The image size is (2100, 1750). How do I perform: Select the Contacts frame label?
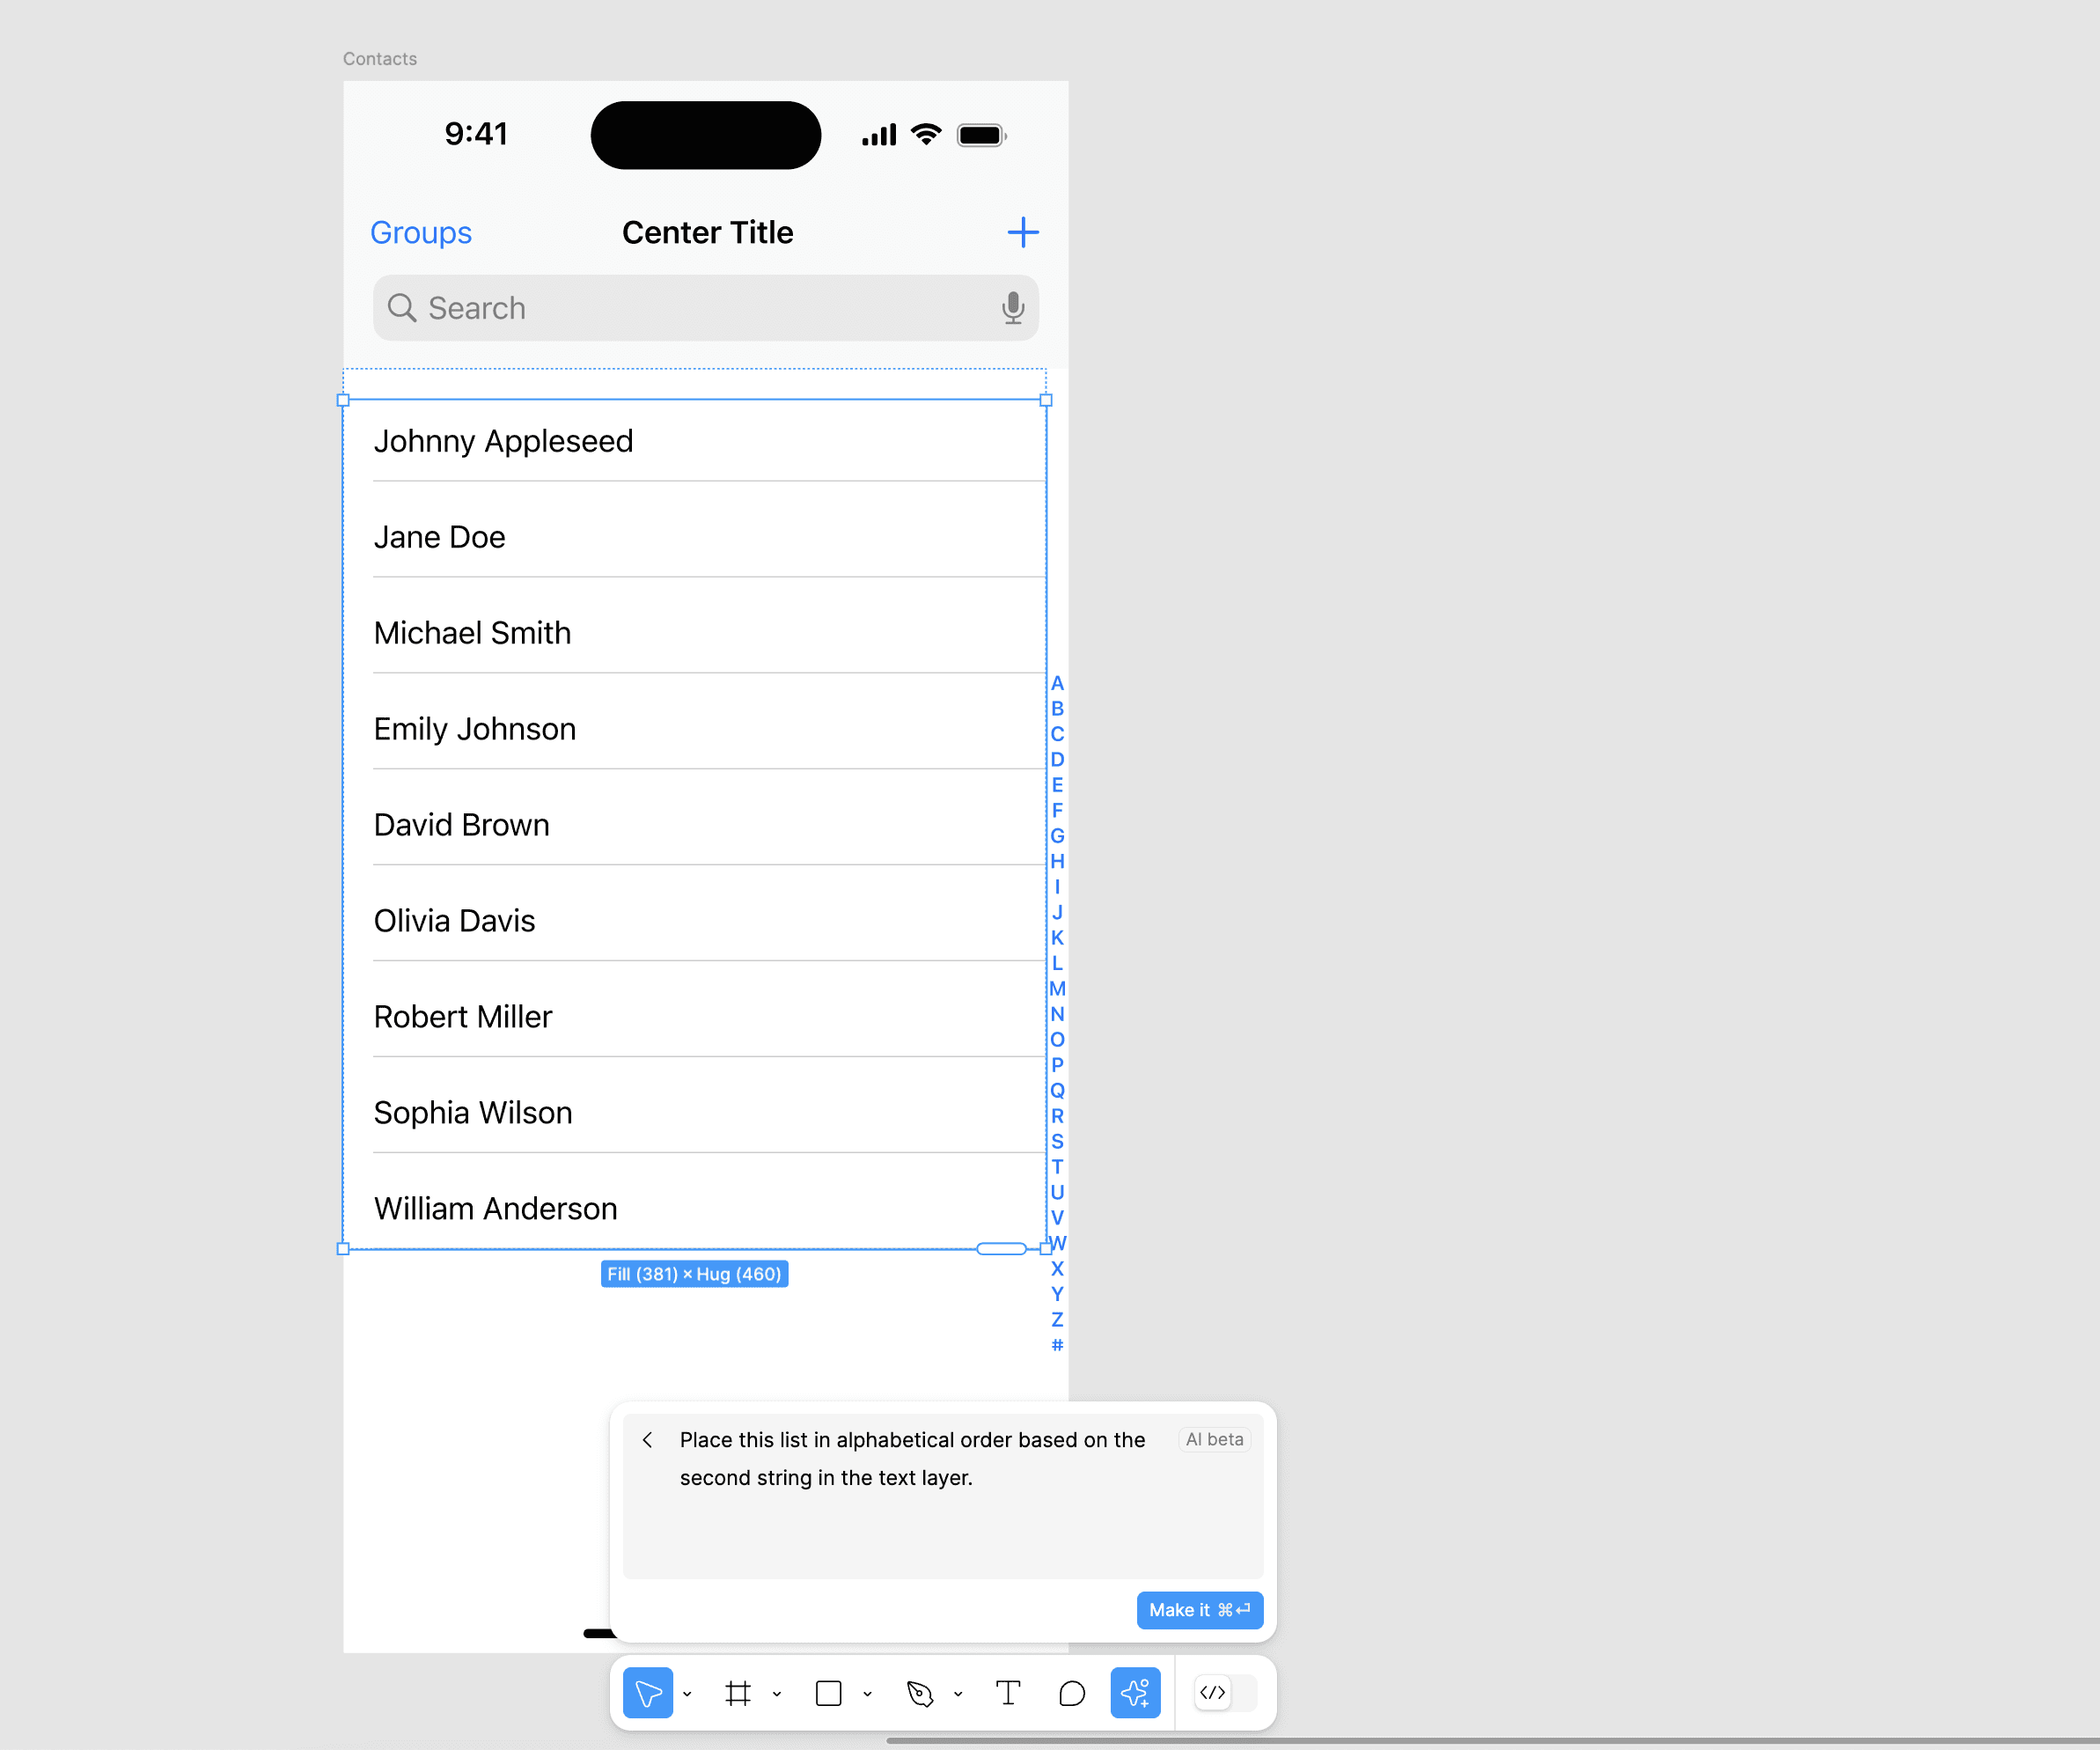tap(380, 59)
